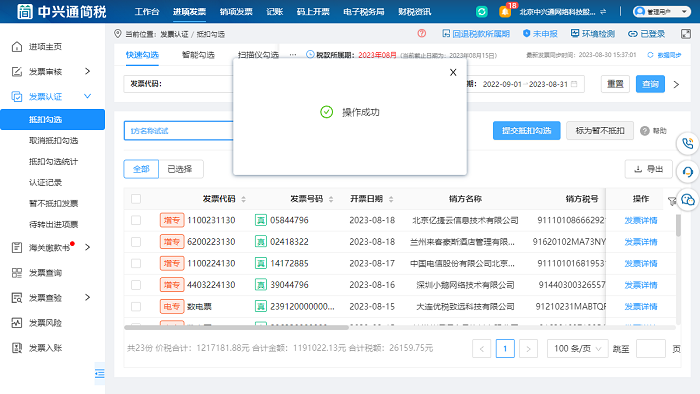
Task: Select the 扫描仪勾选 tab
Action: 258,55
